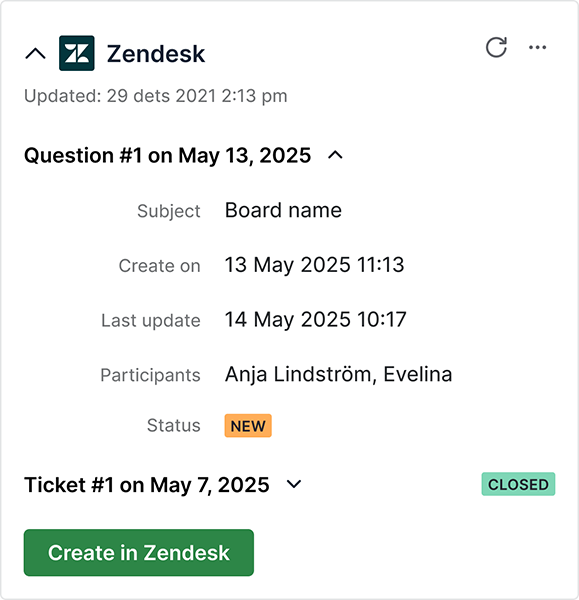This screenshot has width=579, height=600.
Task: Open the three-dot more options menu
Action: pos(537,47)
